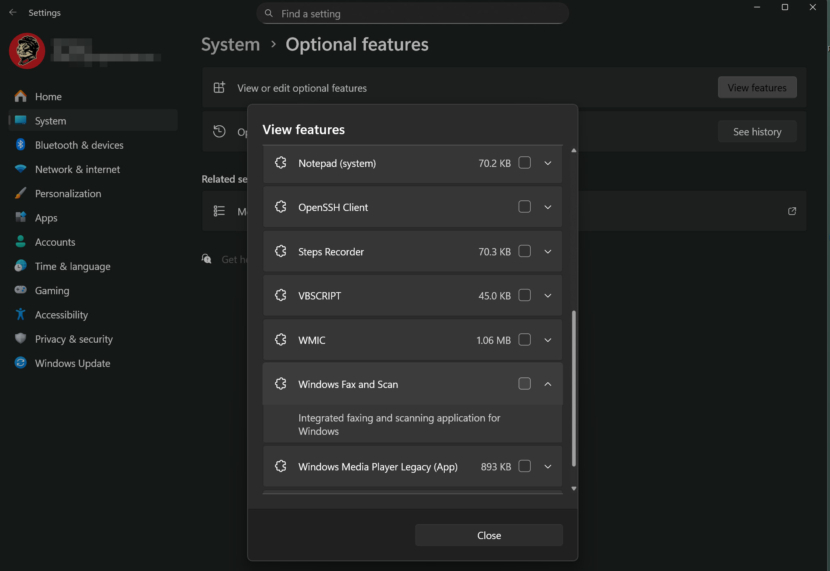The image size is (830, 571).
Task: Click the Find a setting search box
Action: tap(412, 14)
